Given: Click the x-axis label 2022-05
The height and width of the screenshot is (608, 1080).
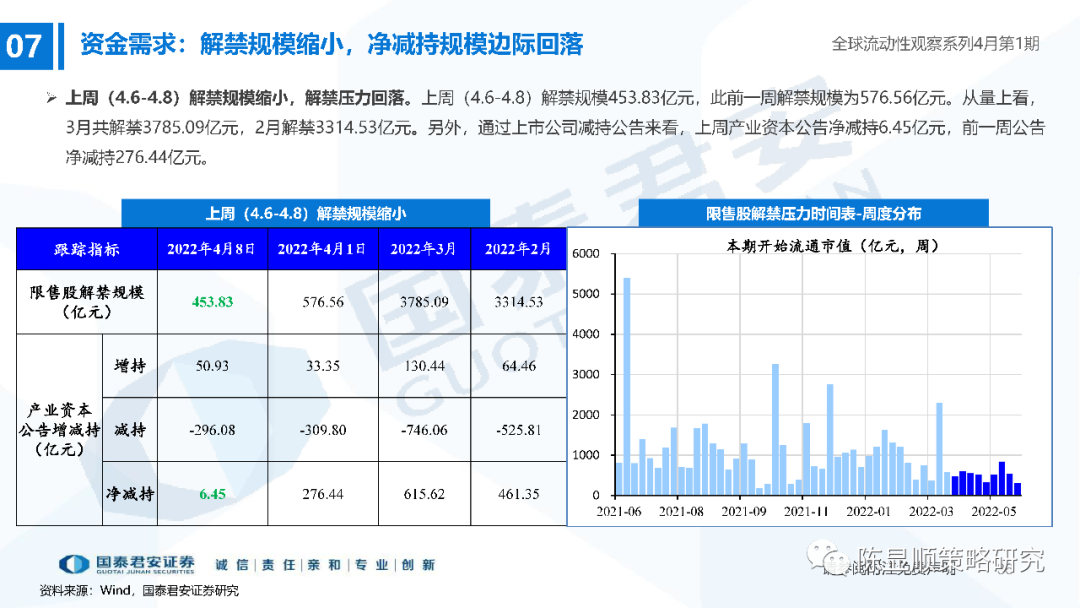Looking at the screenshot, I should (x=993, y=512).
